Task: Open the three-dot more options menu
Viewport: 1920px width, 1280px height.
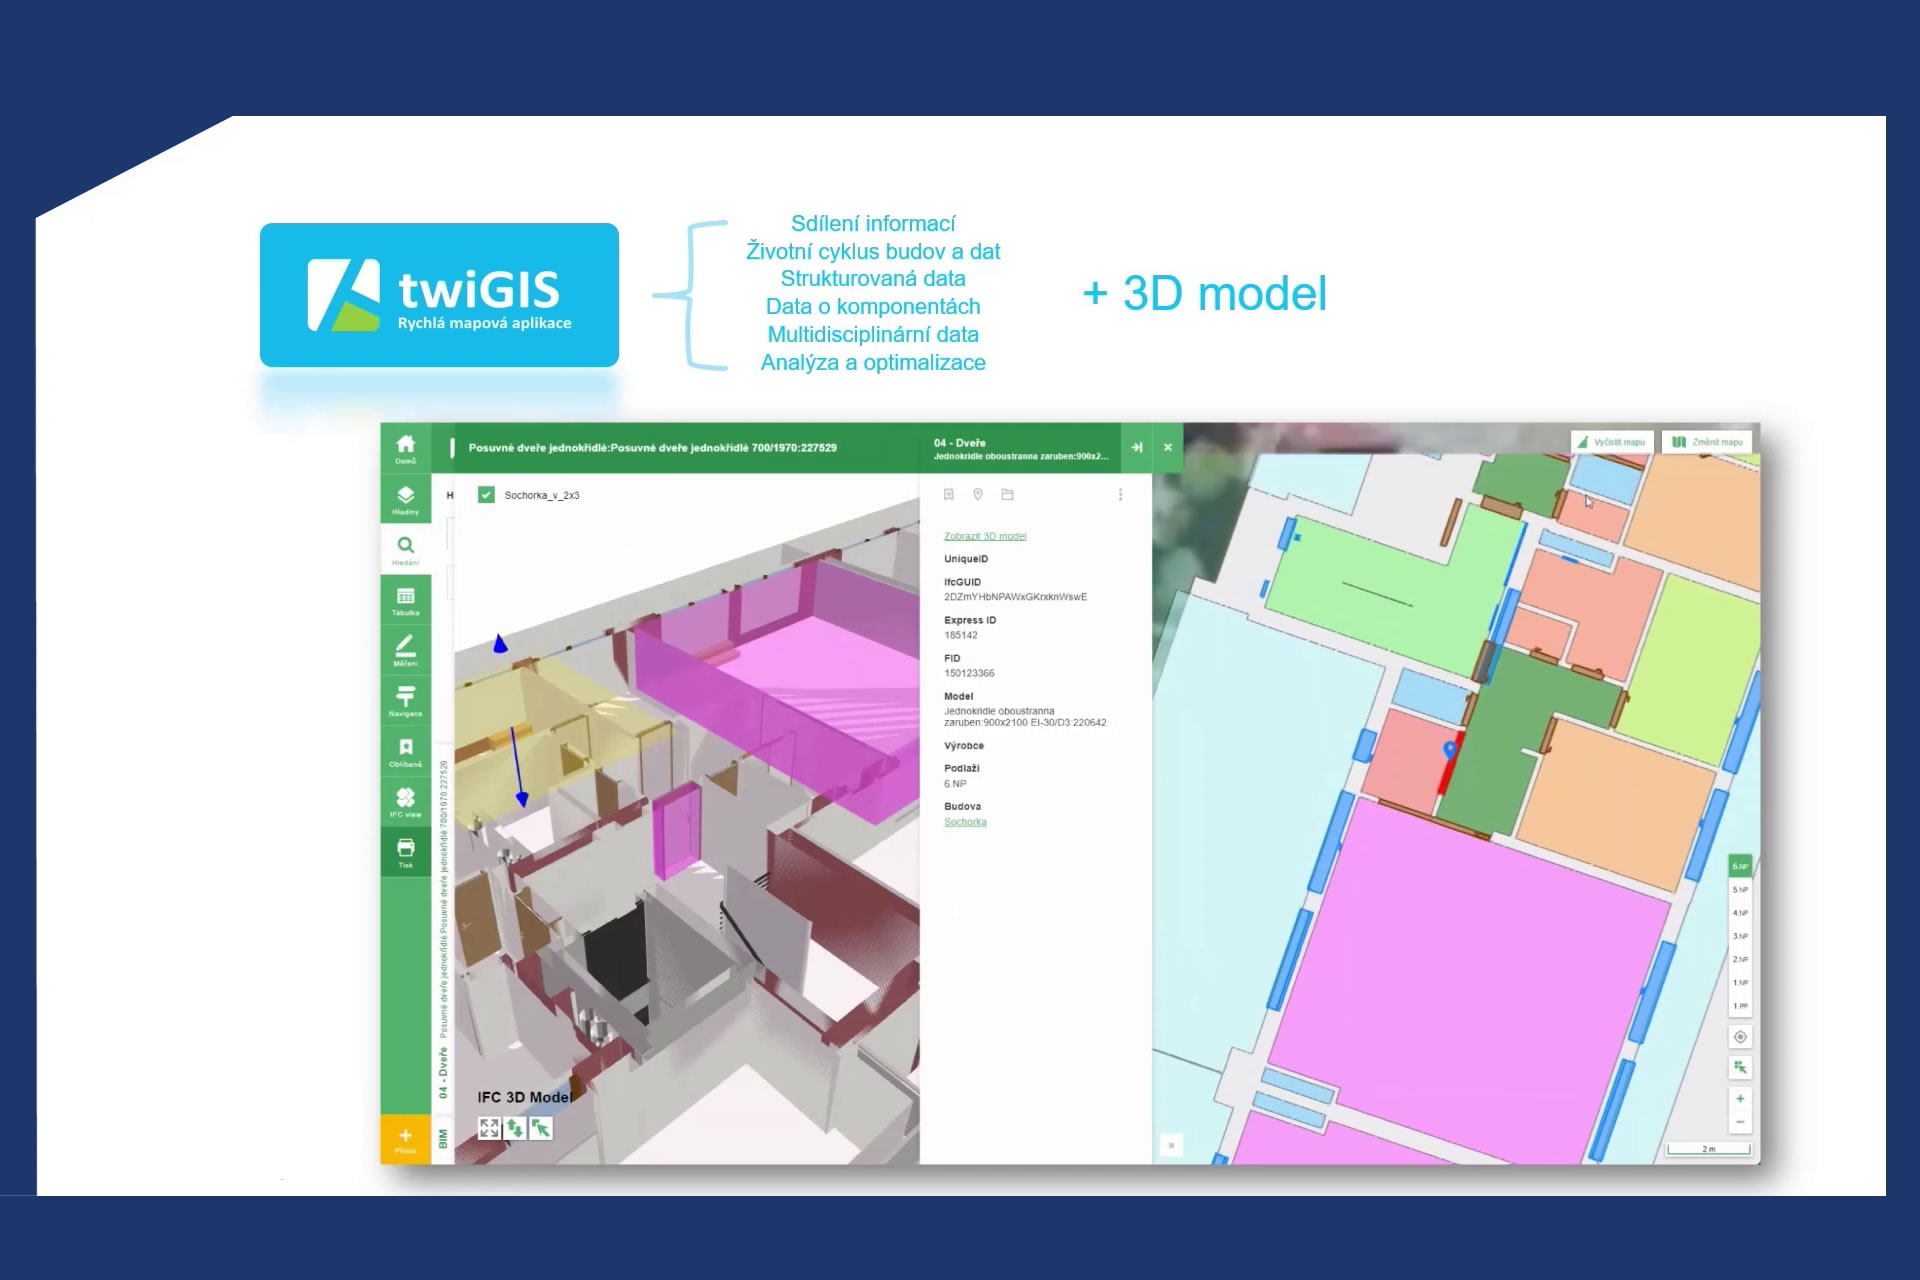Action: pyautogui.click(x=1120, y=494)
